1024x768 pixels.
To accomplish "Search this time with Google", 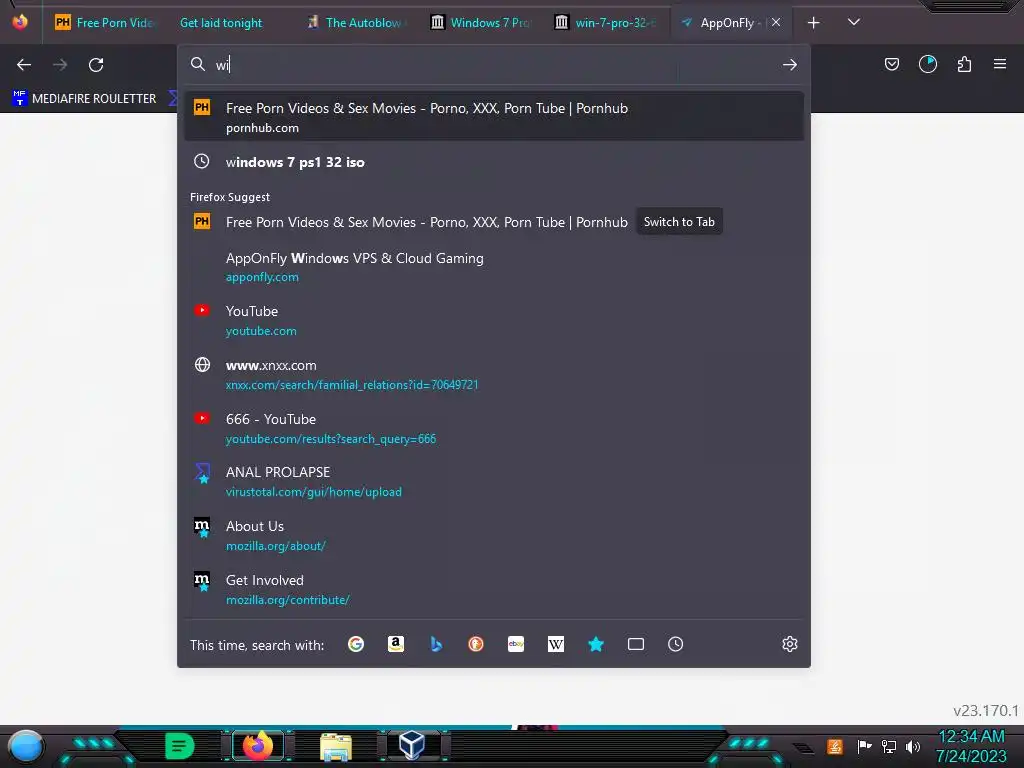I will 356,645.
